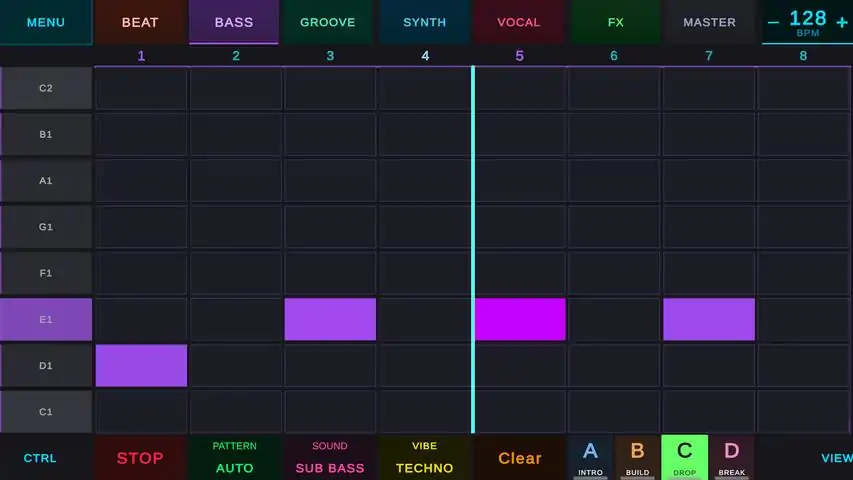
Task: Disable the D1 note at step 1
Action: tap(141, 365)
